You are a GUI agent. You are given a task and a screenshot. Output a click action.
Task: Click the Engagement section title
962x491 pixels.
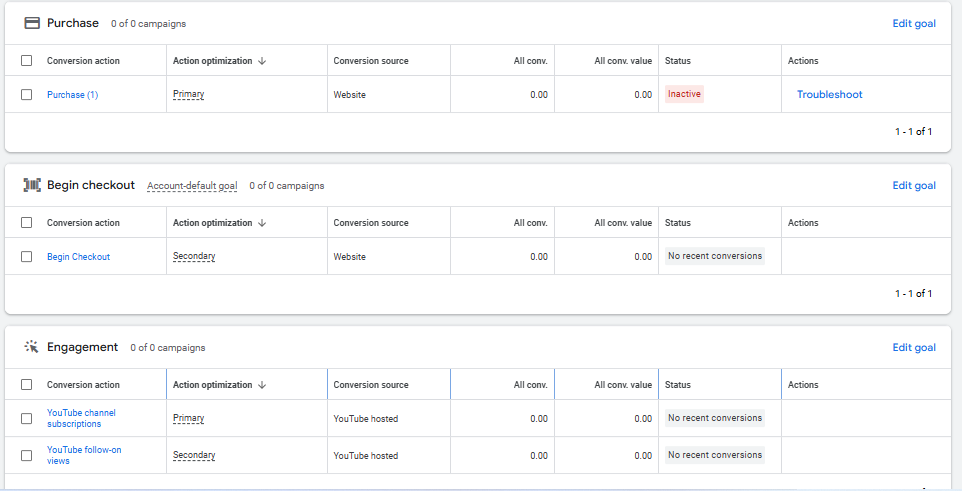tap(82, 347)
